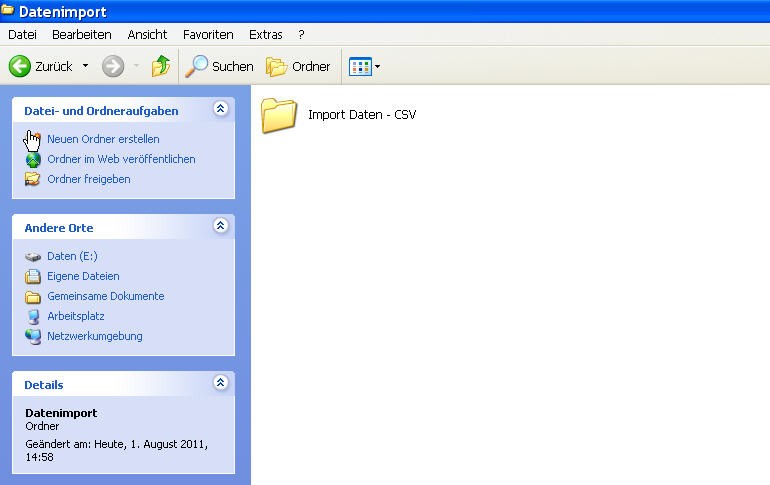Open the Ansicht menu
The height and width of the screenshot is (485, 770).
[147, 34]
